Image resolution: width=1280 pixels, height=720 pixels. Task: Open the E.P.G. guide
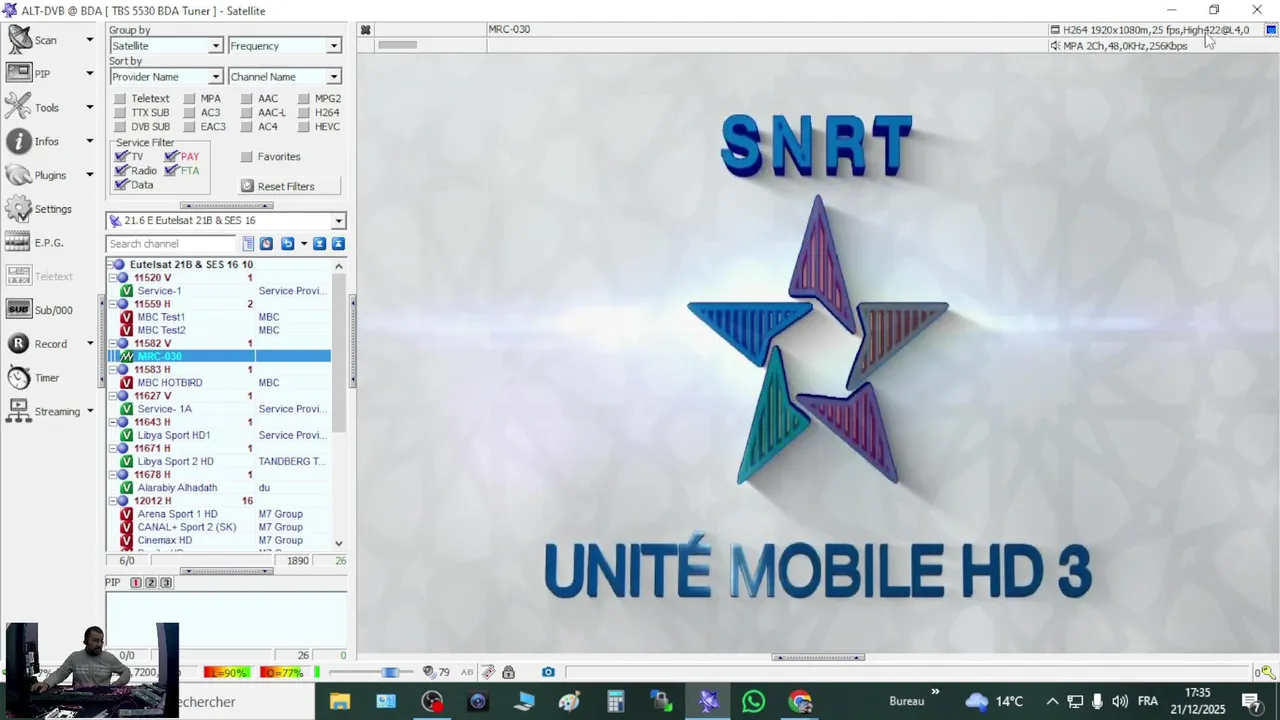point(35,243)
